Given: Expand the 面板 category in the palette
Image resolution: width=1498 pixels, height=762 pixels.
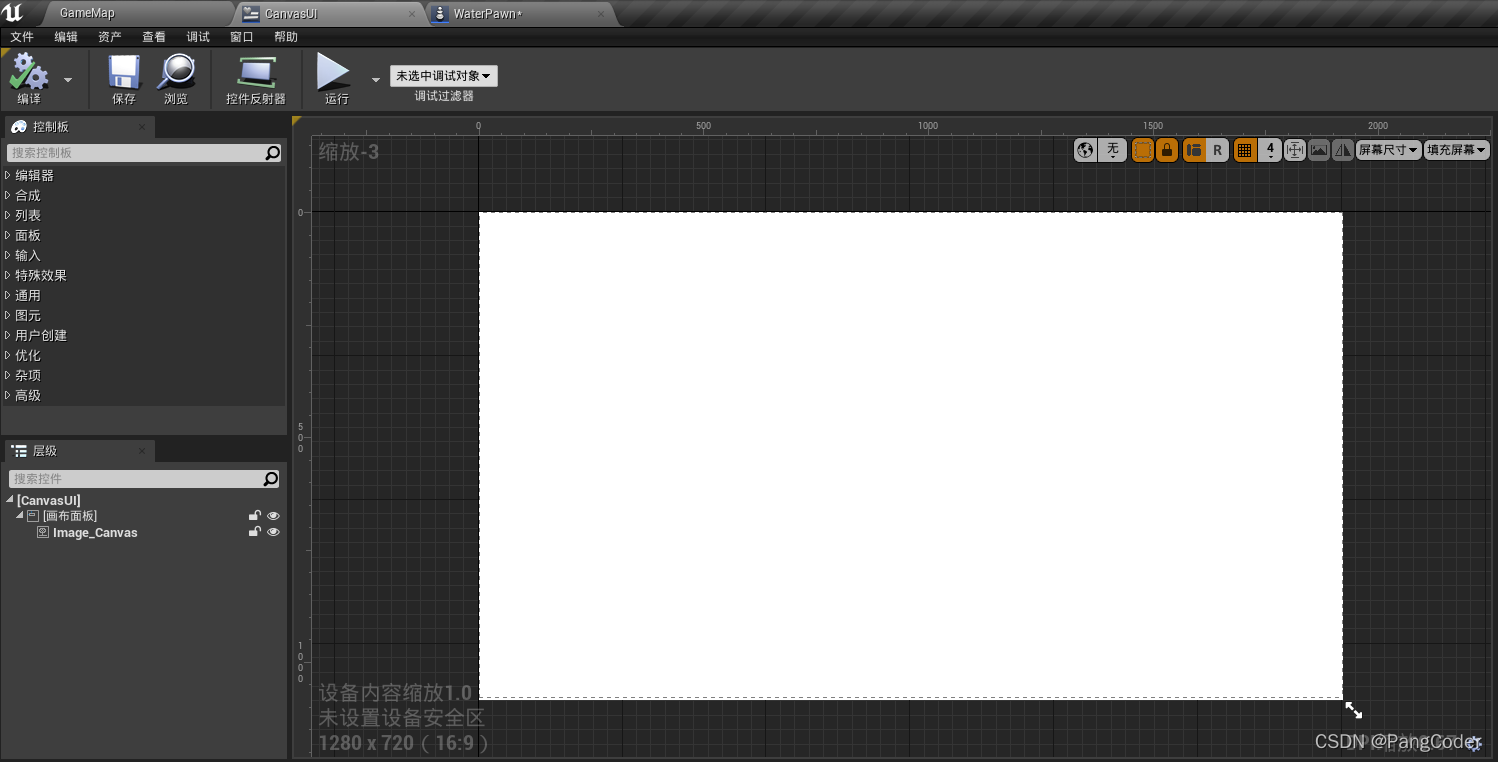Looking at the screenshot, I should 26,235.
